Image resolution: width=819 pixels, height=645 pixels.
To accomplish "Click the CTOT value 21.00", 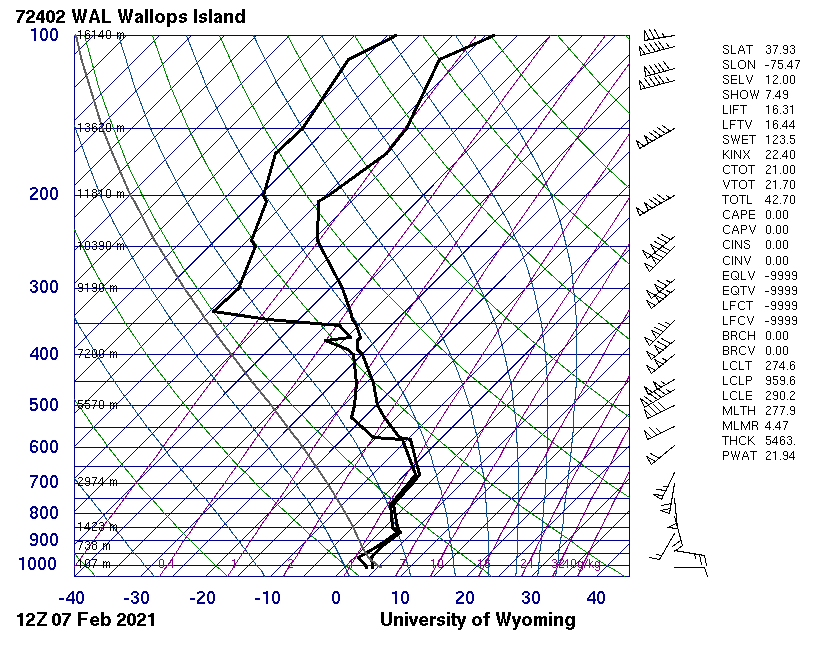I will 780,170.
